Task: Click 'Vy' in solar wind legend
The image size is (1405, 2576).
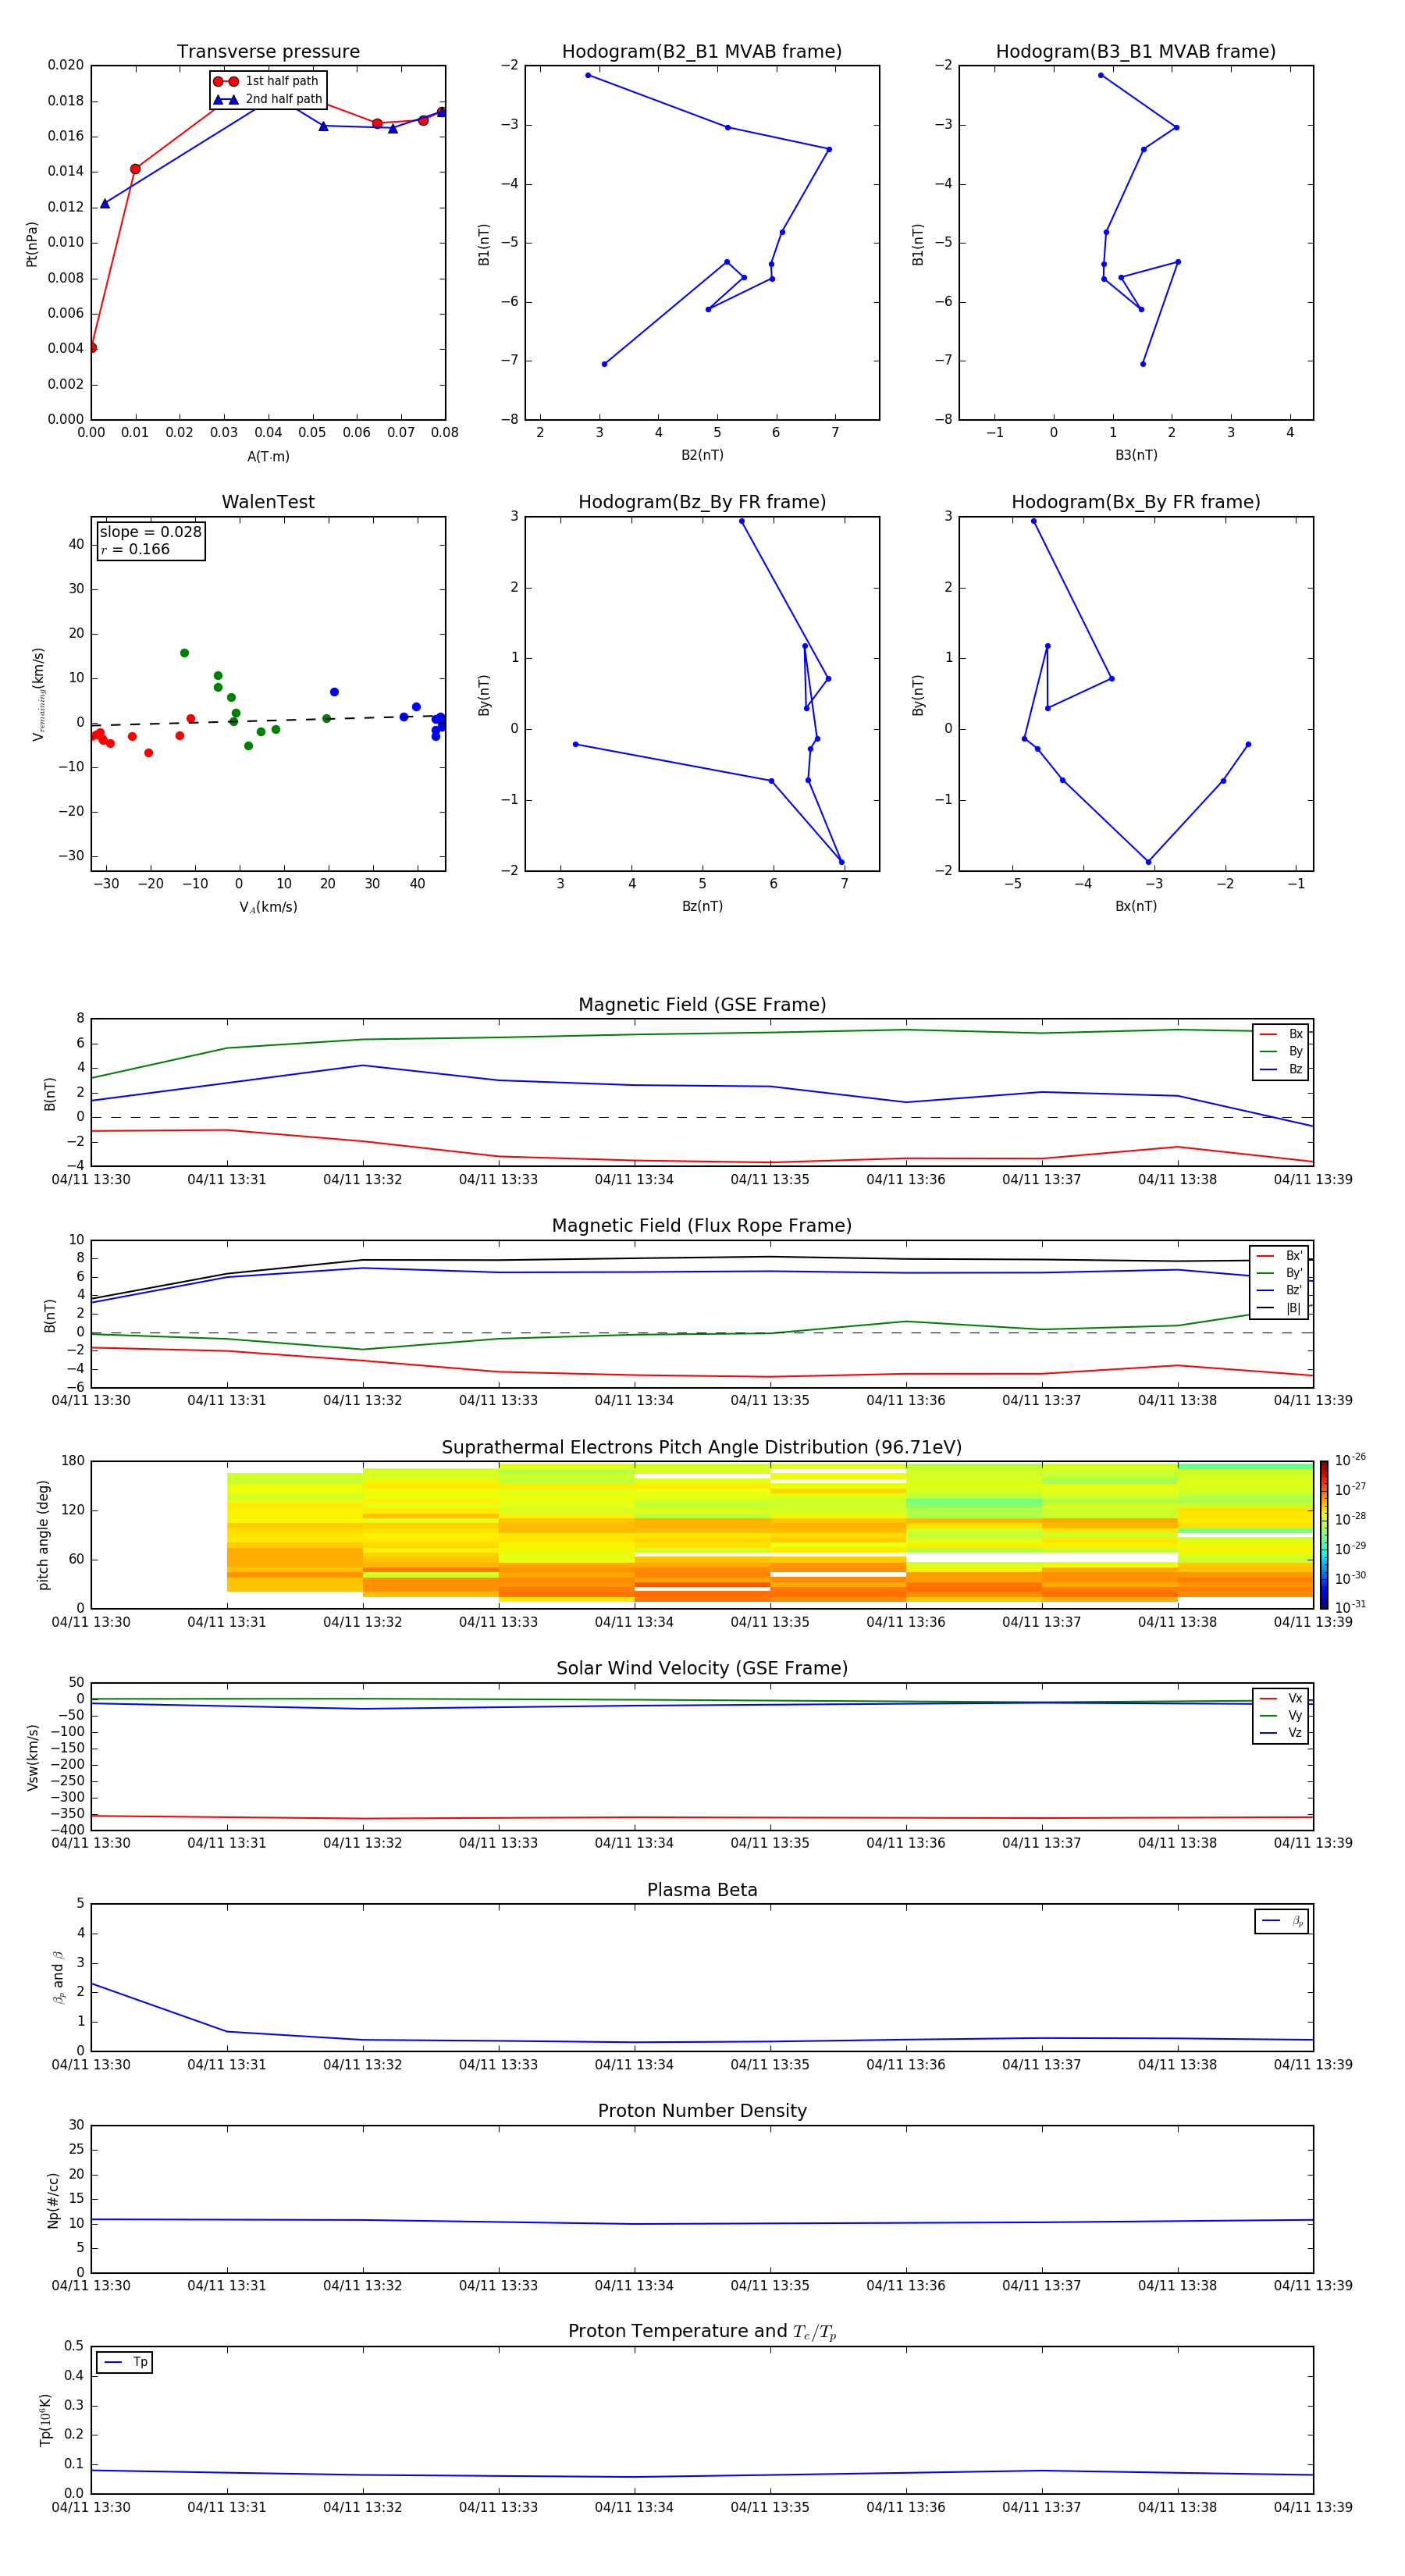Action: coord(1282,1715)
